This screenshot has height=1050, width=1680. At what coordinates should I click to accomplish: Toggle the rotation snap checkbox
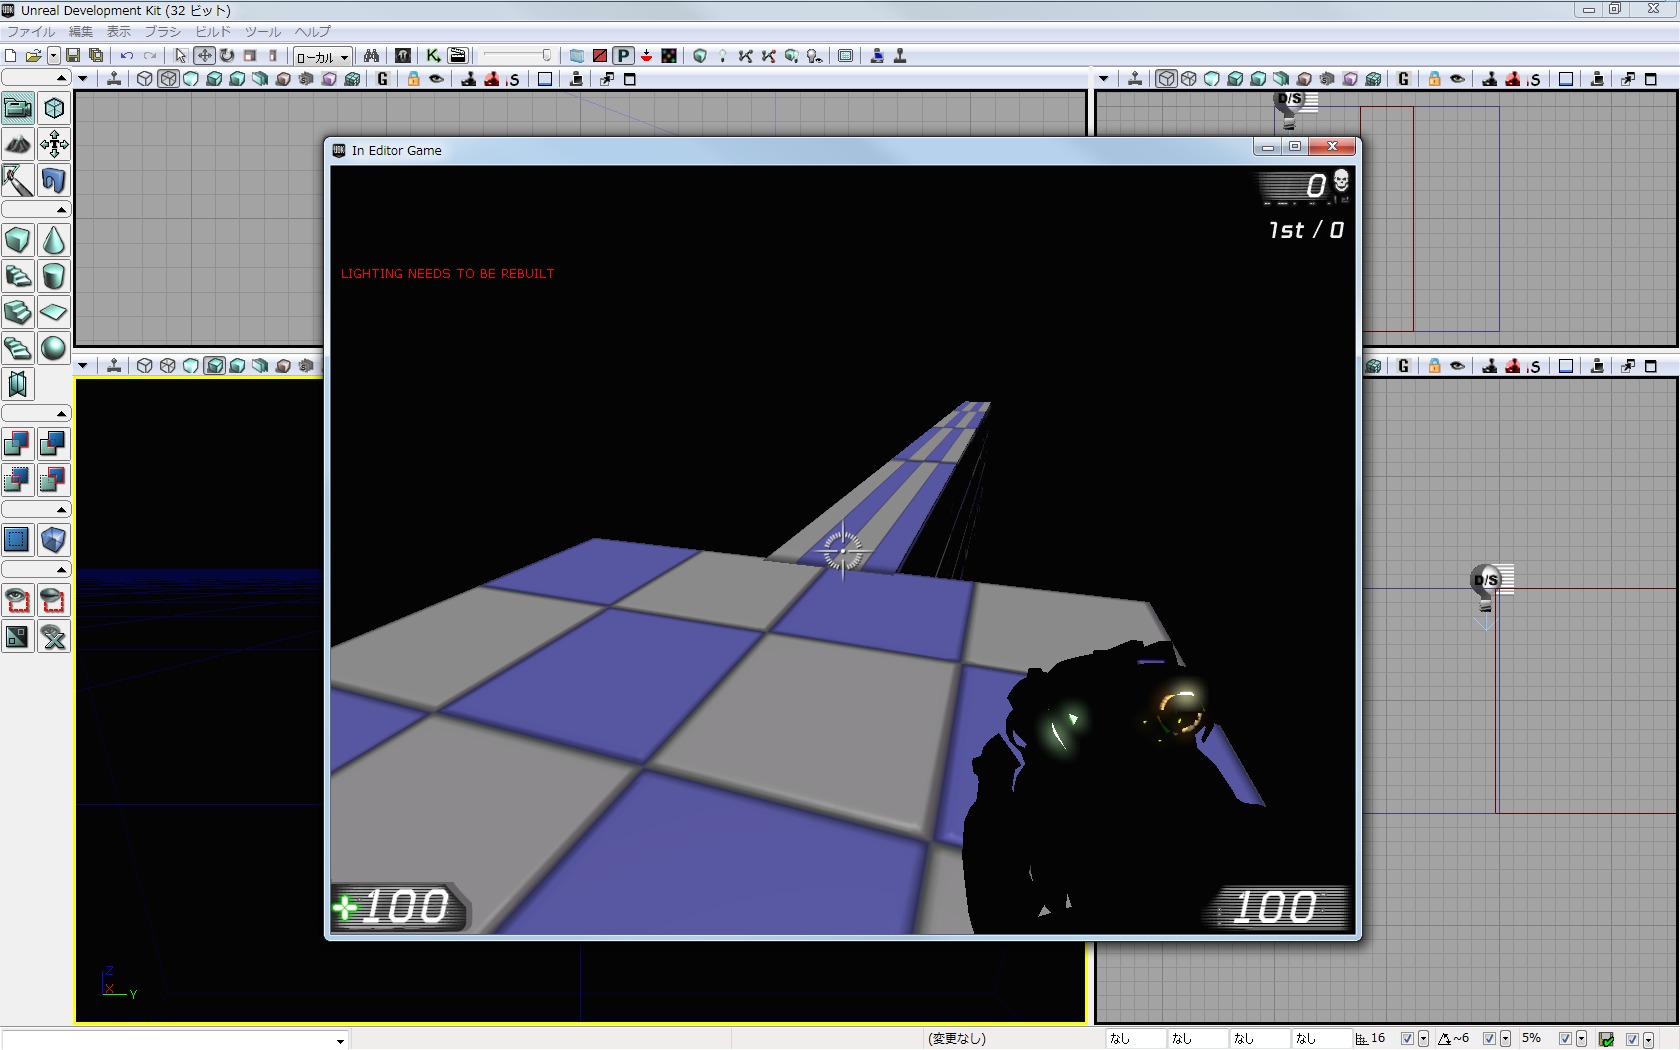pos(1489,1039)
